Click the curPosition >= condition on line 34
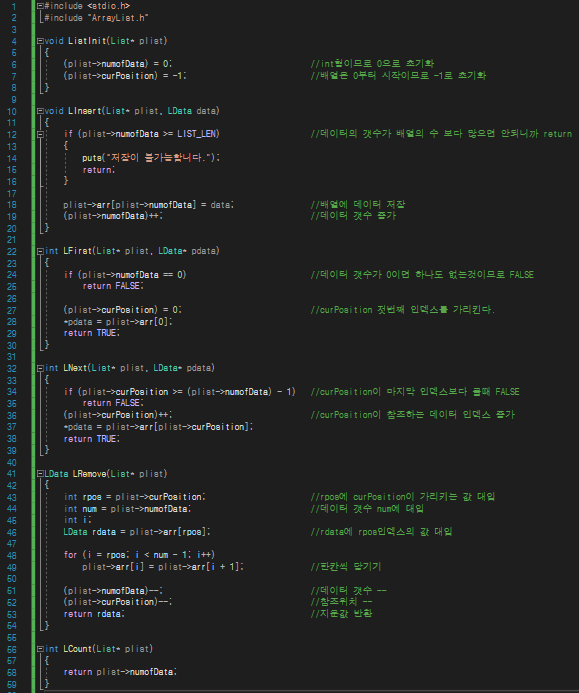 [x=187, y=392]
